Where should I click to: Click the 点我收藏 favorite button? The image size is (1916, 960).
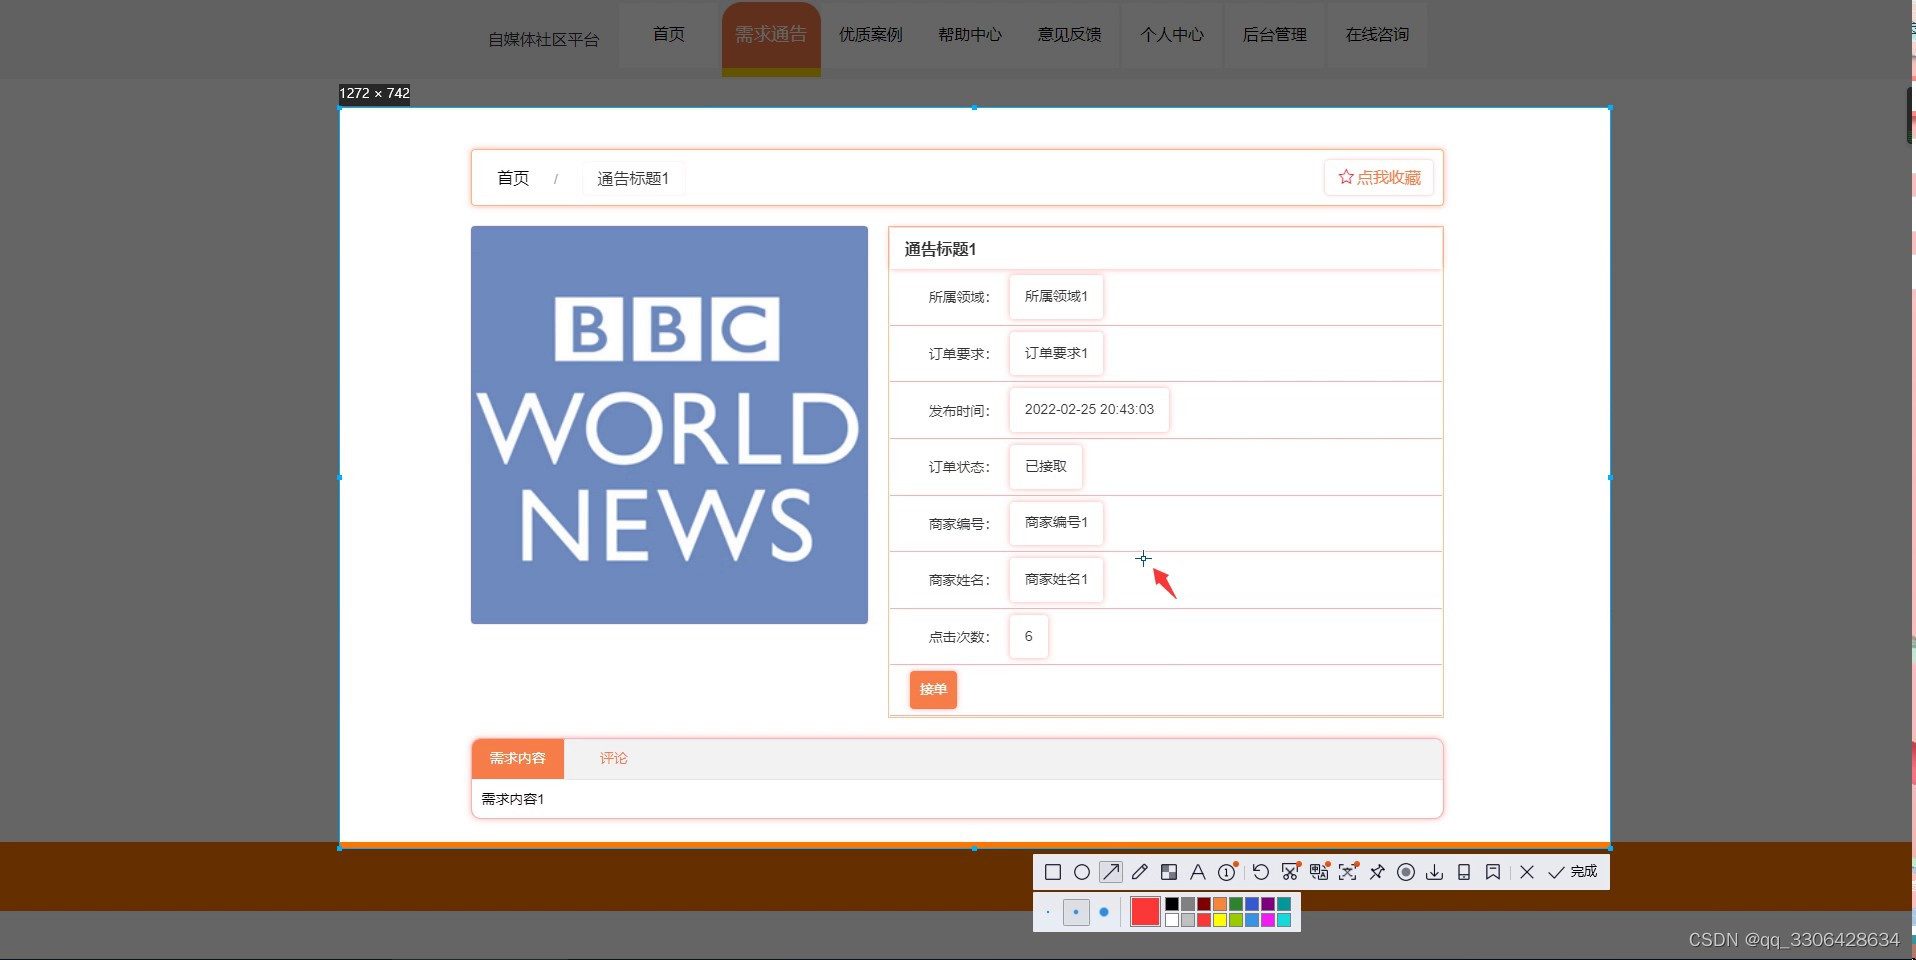[1379, 177]
